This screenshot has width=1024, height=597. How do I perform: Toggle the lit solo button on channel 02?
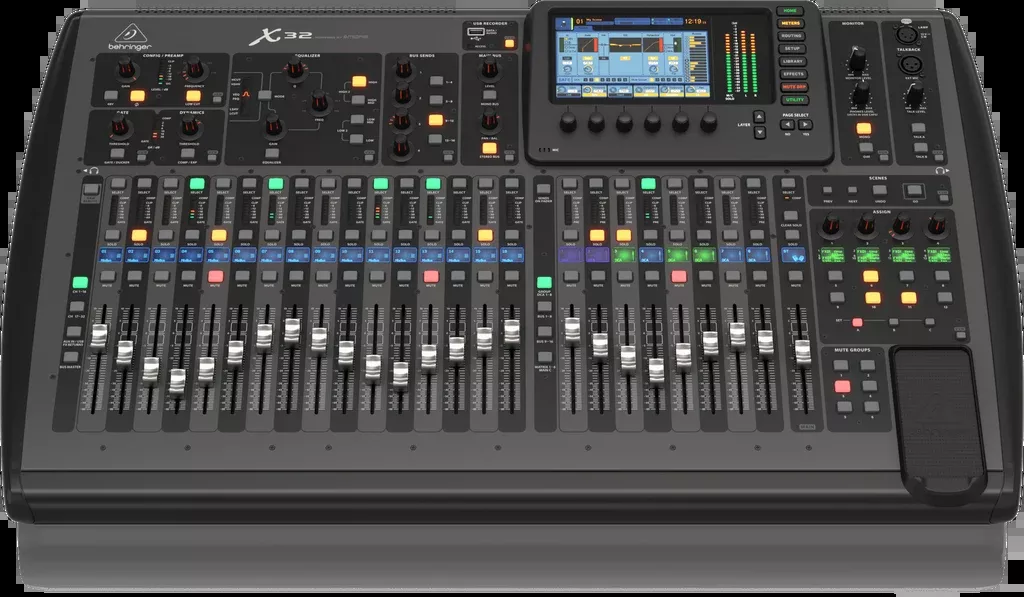[139, 235]
